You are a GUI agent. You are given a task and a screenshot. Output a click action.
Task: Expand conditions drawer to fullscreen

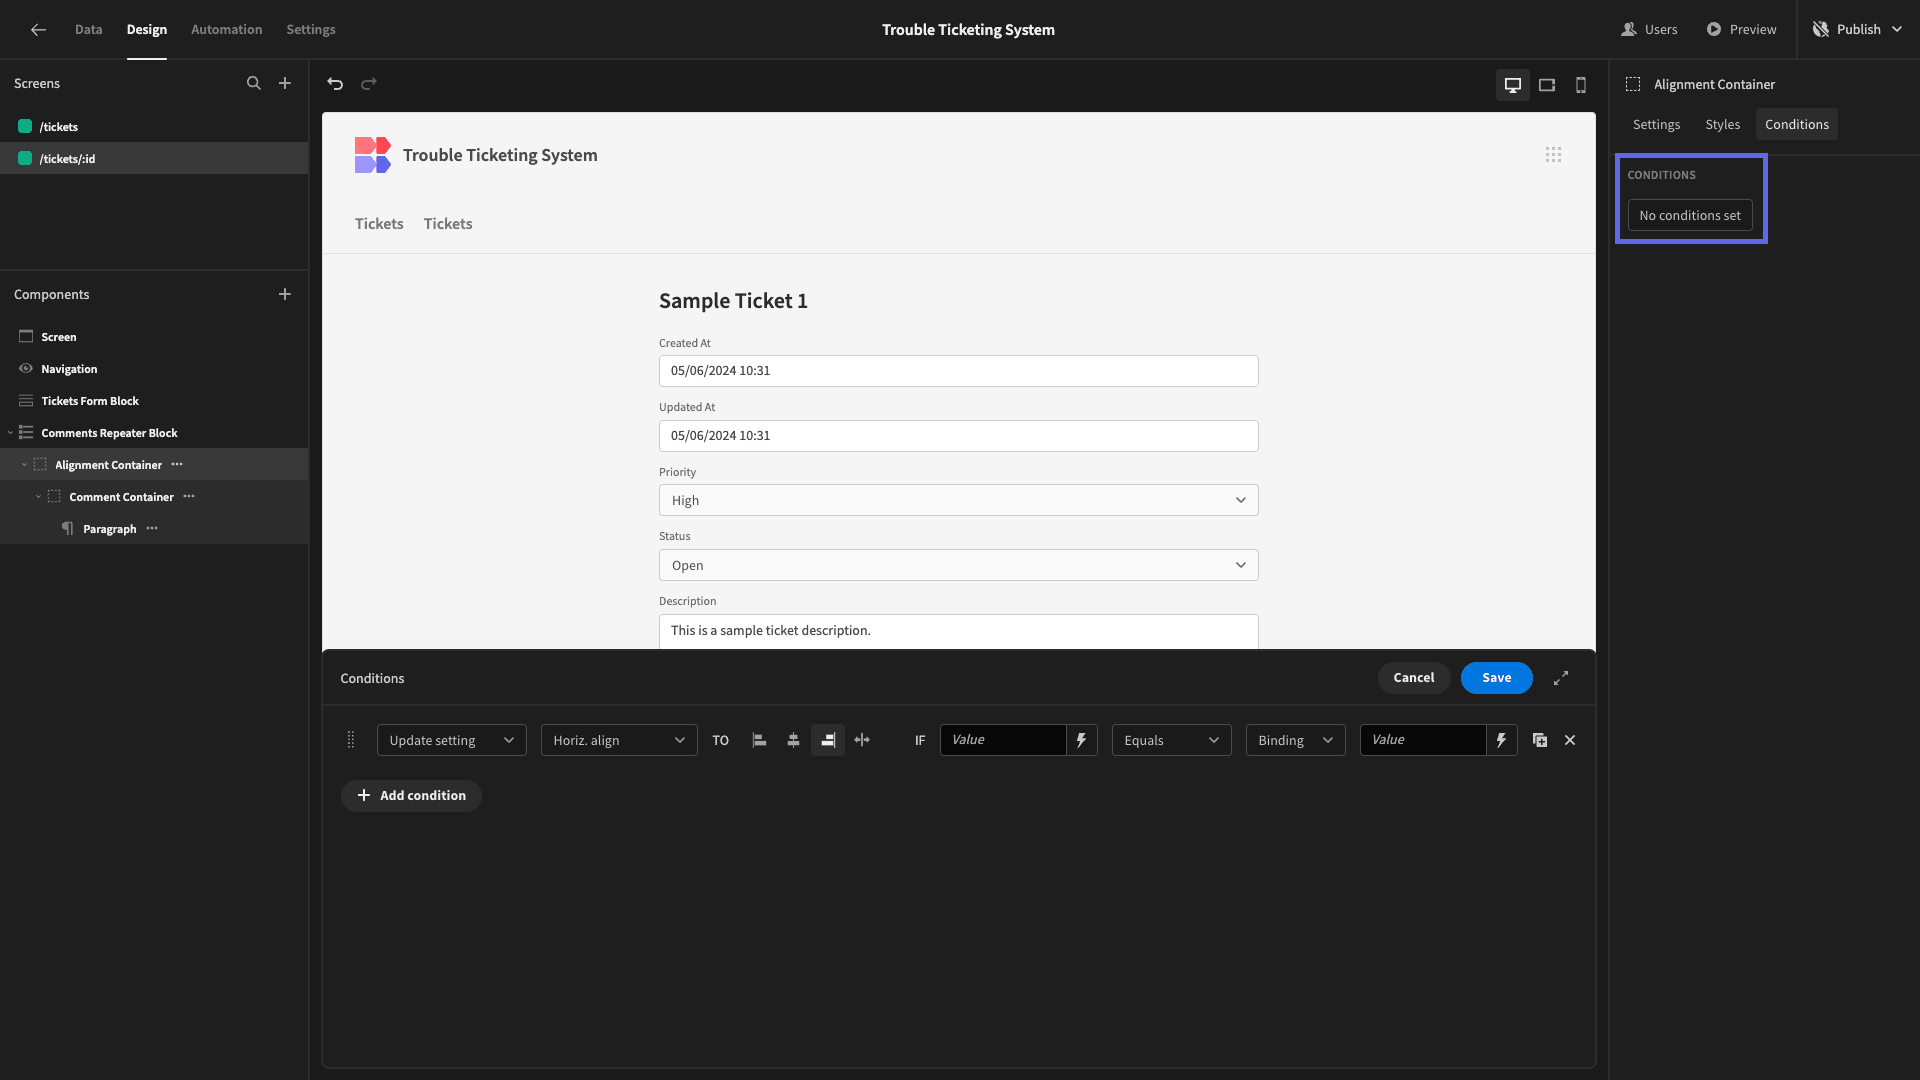(1561, 678)
